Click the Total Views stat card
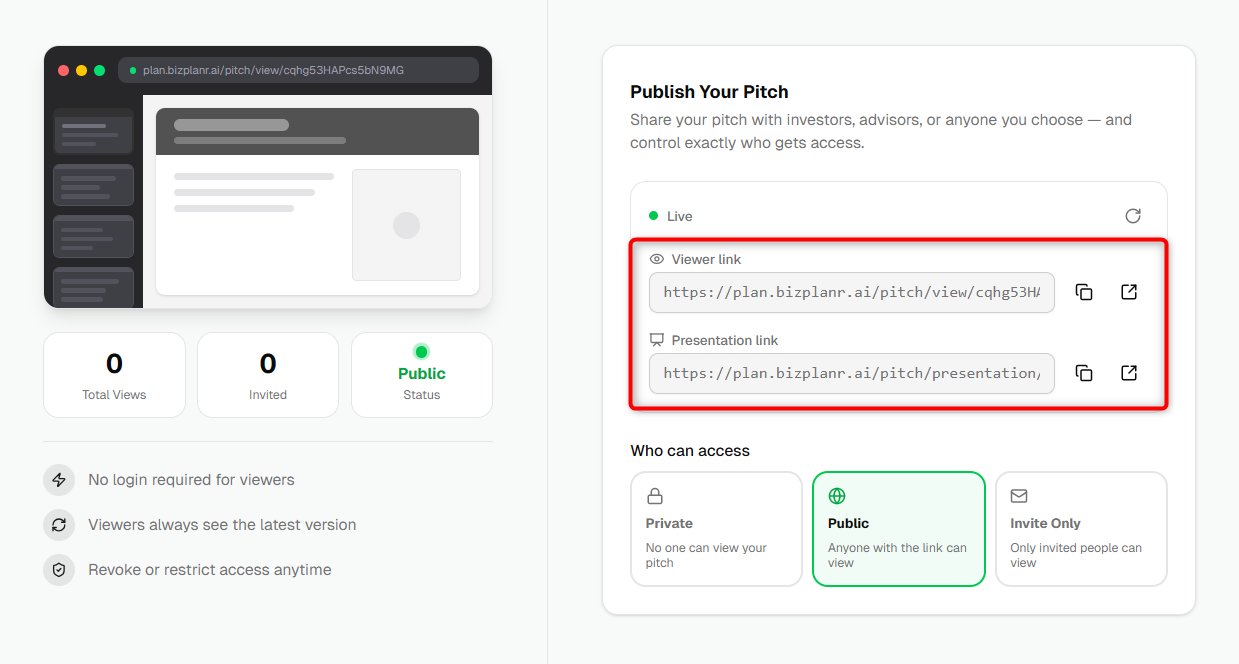The image size is (1239, 664). (x=114, y=375)
